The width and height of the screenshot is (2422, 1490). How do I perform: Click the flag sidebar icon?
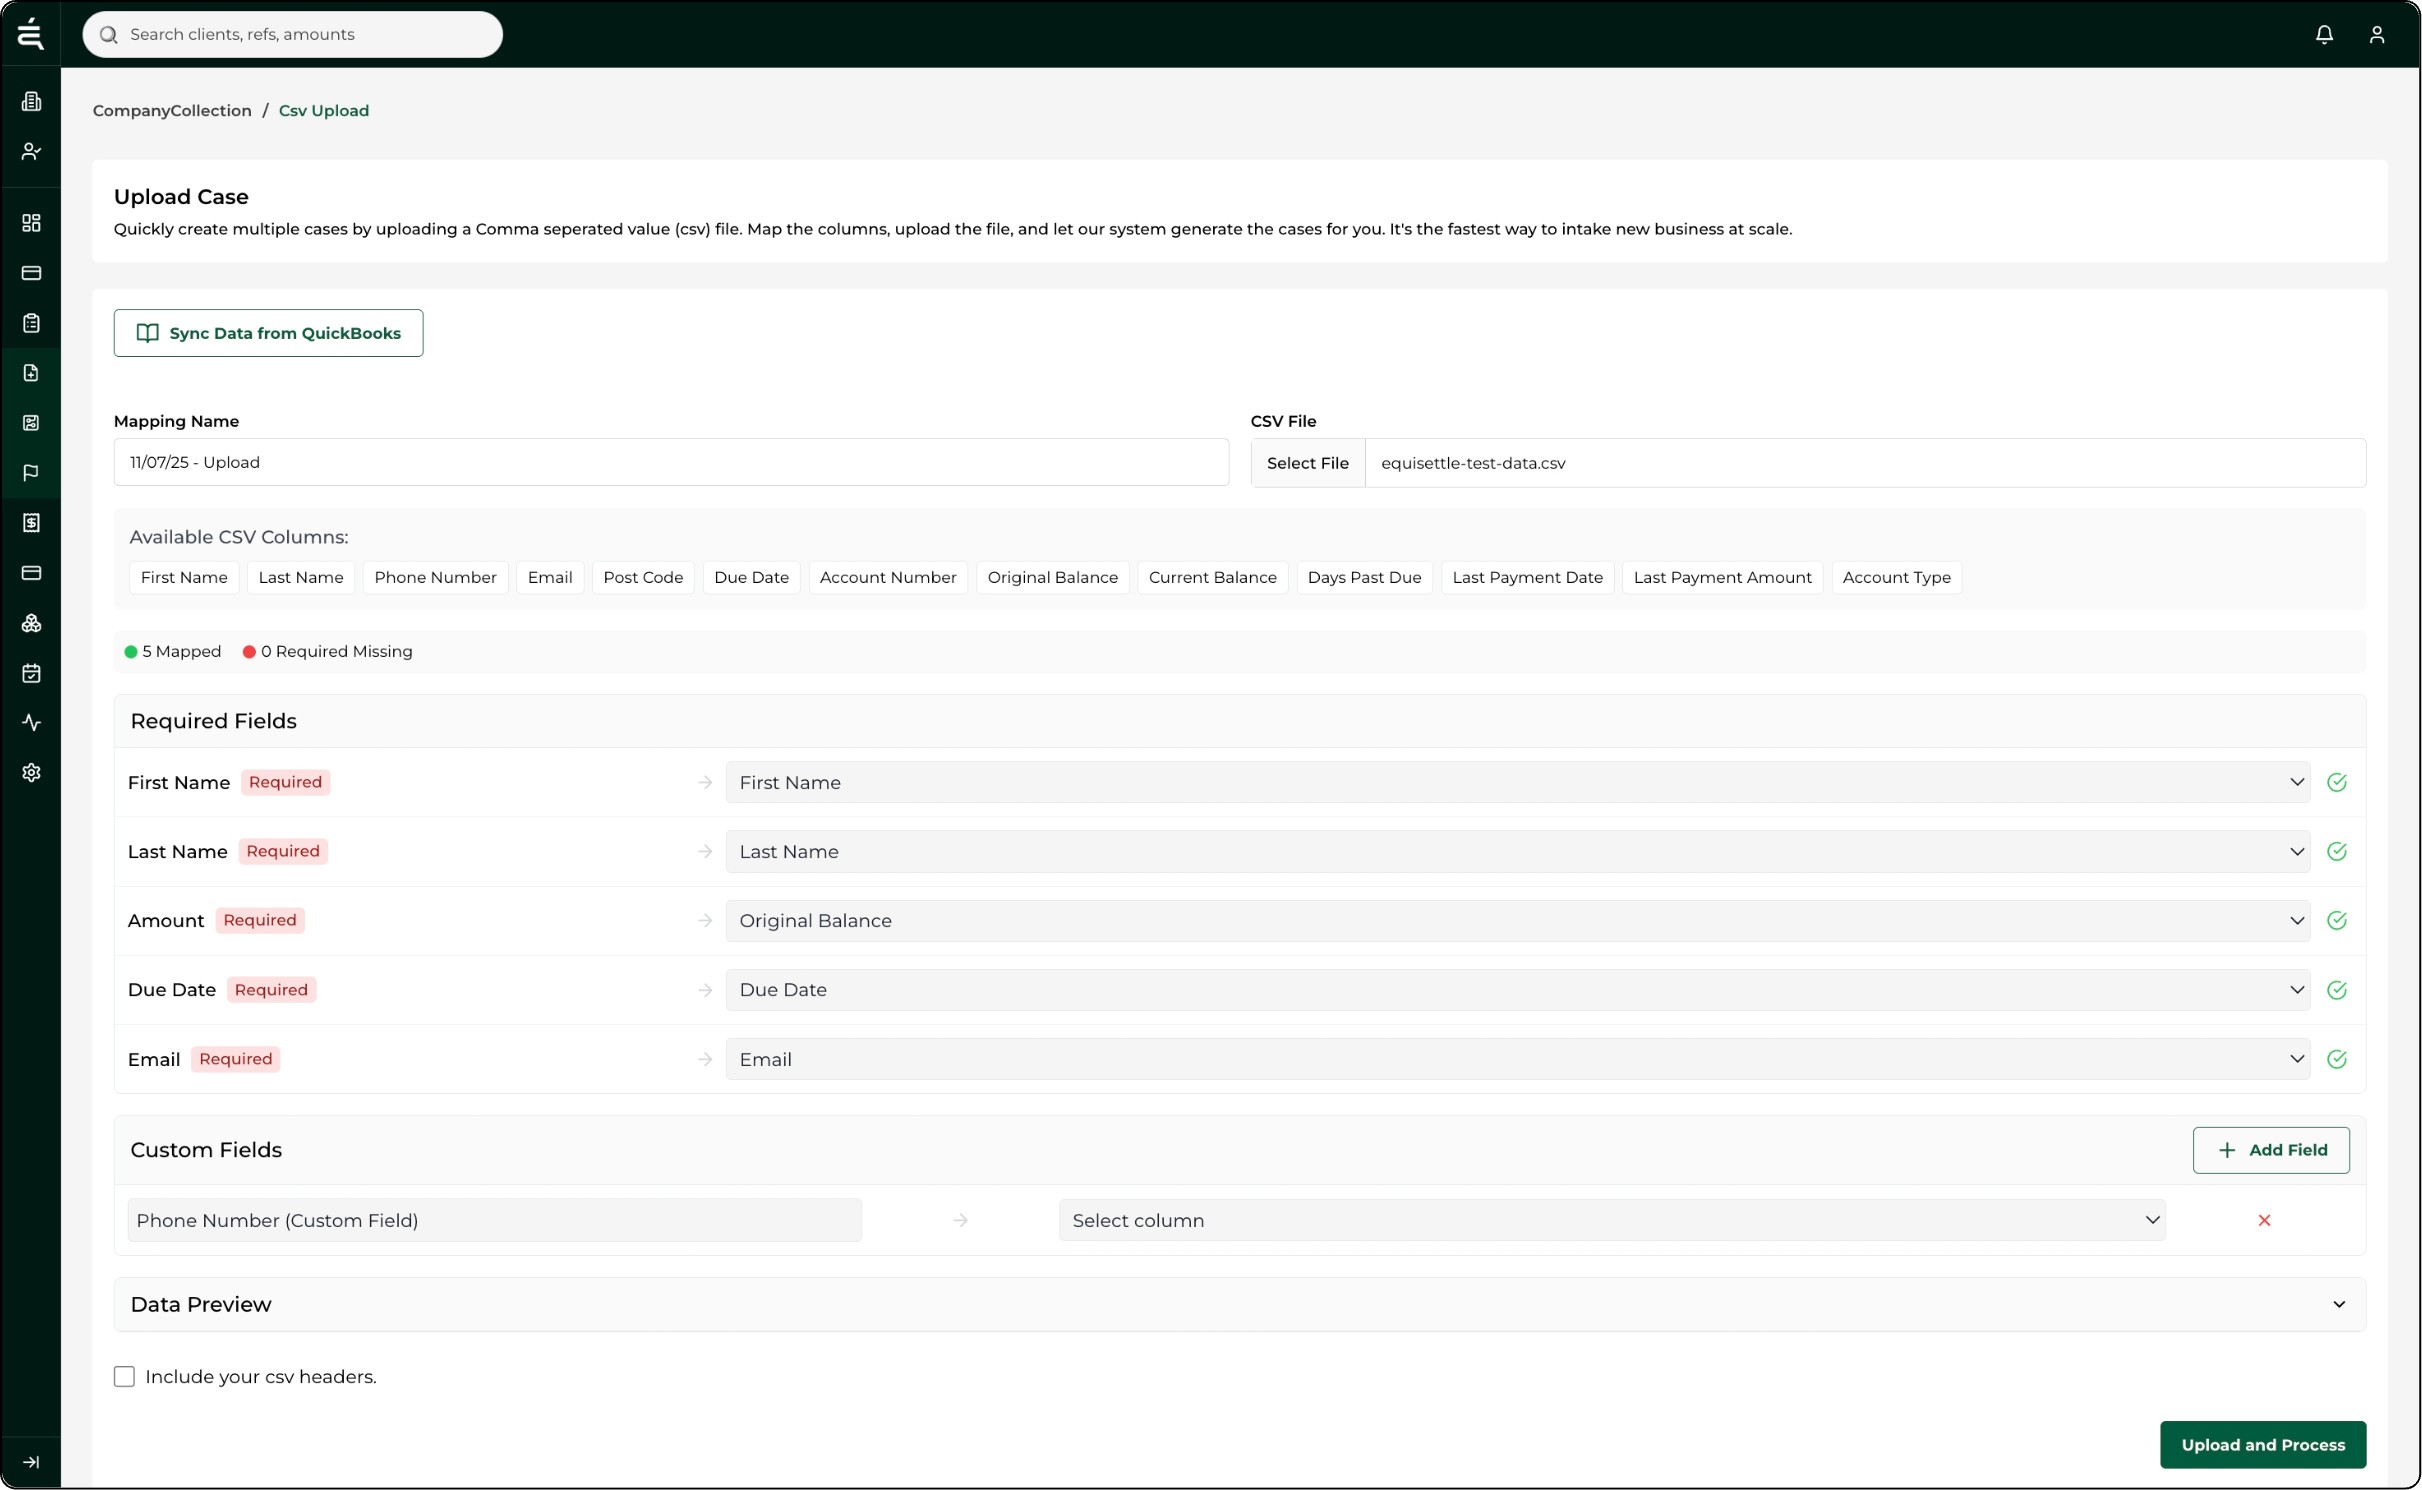point(31,472)
